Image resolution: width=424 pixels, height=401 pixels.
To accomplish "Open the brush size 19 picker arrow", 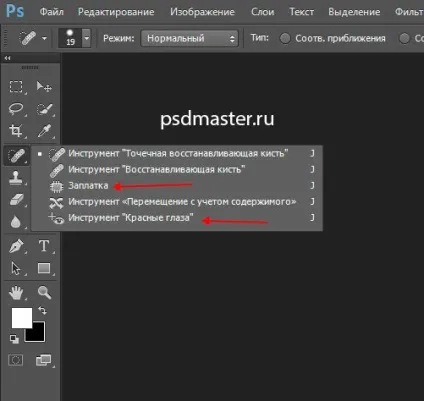I will tap(87, 38).
